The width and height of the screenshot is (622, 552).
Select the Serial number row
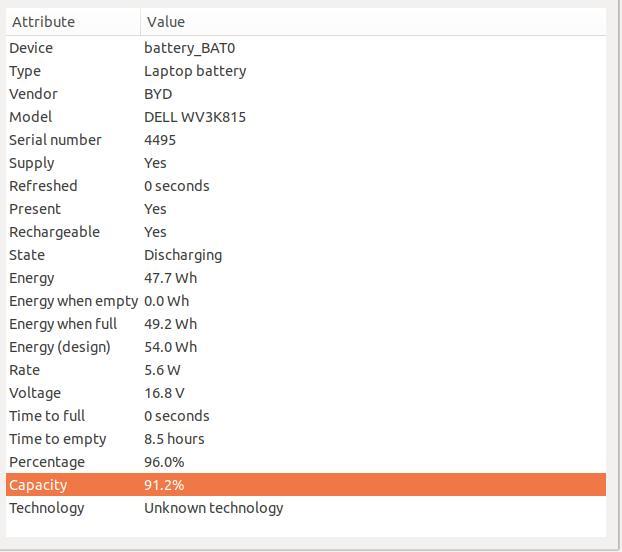tap(306, 140)
